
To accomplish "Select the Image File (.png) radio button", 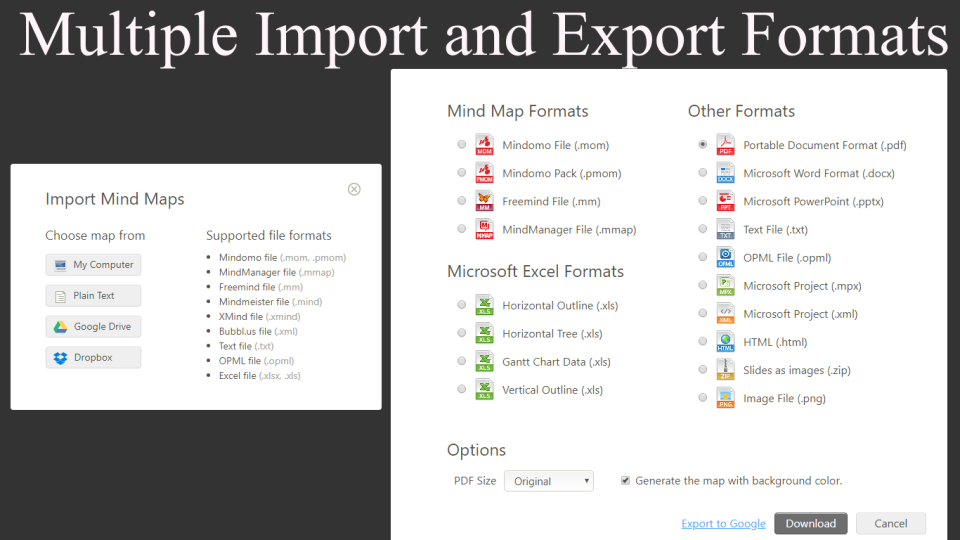I will pyautogui.click(x=703, y=398).
